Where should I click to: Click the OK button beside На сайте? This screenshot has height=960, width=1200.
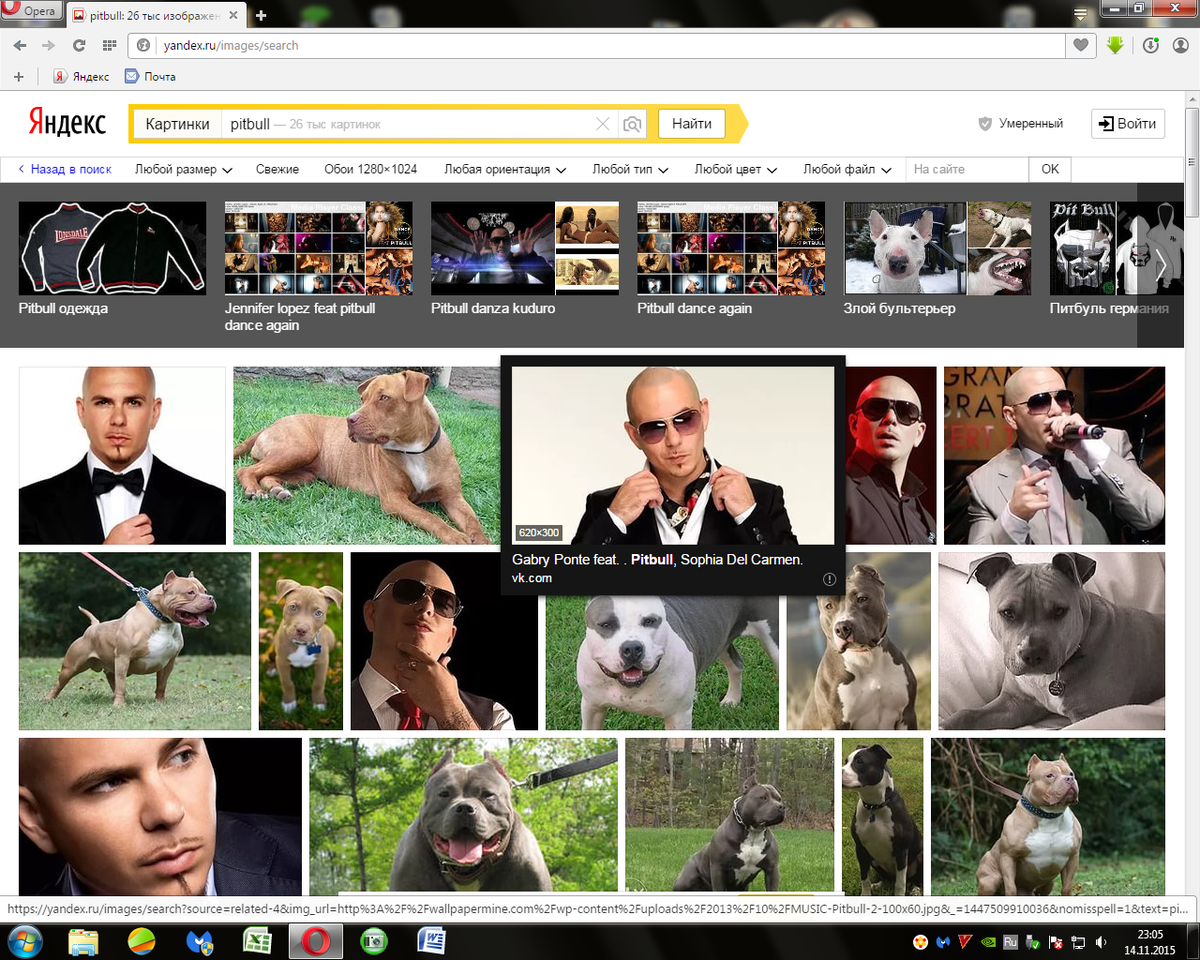(x=1050, y=169)
